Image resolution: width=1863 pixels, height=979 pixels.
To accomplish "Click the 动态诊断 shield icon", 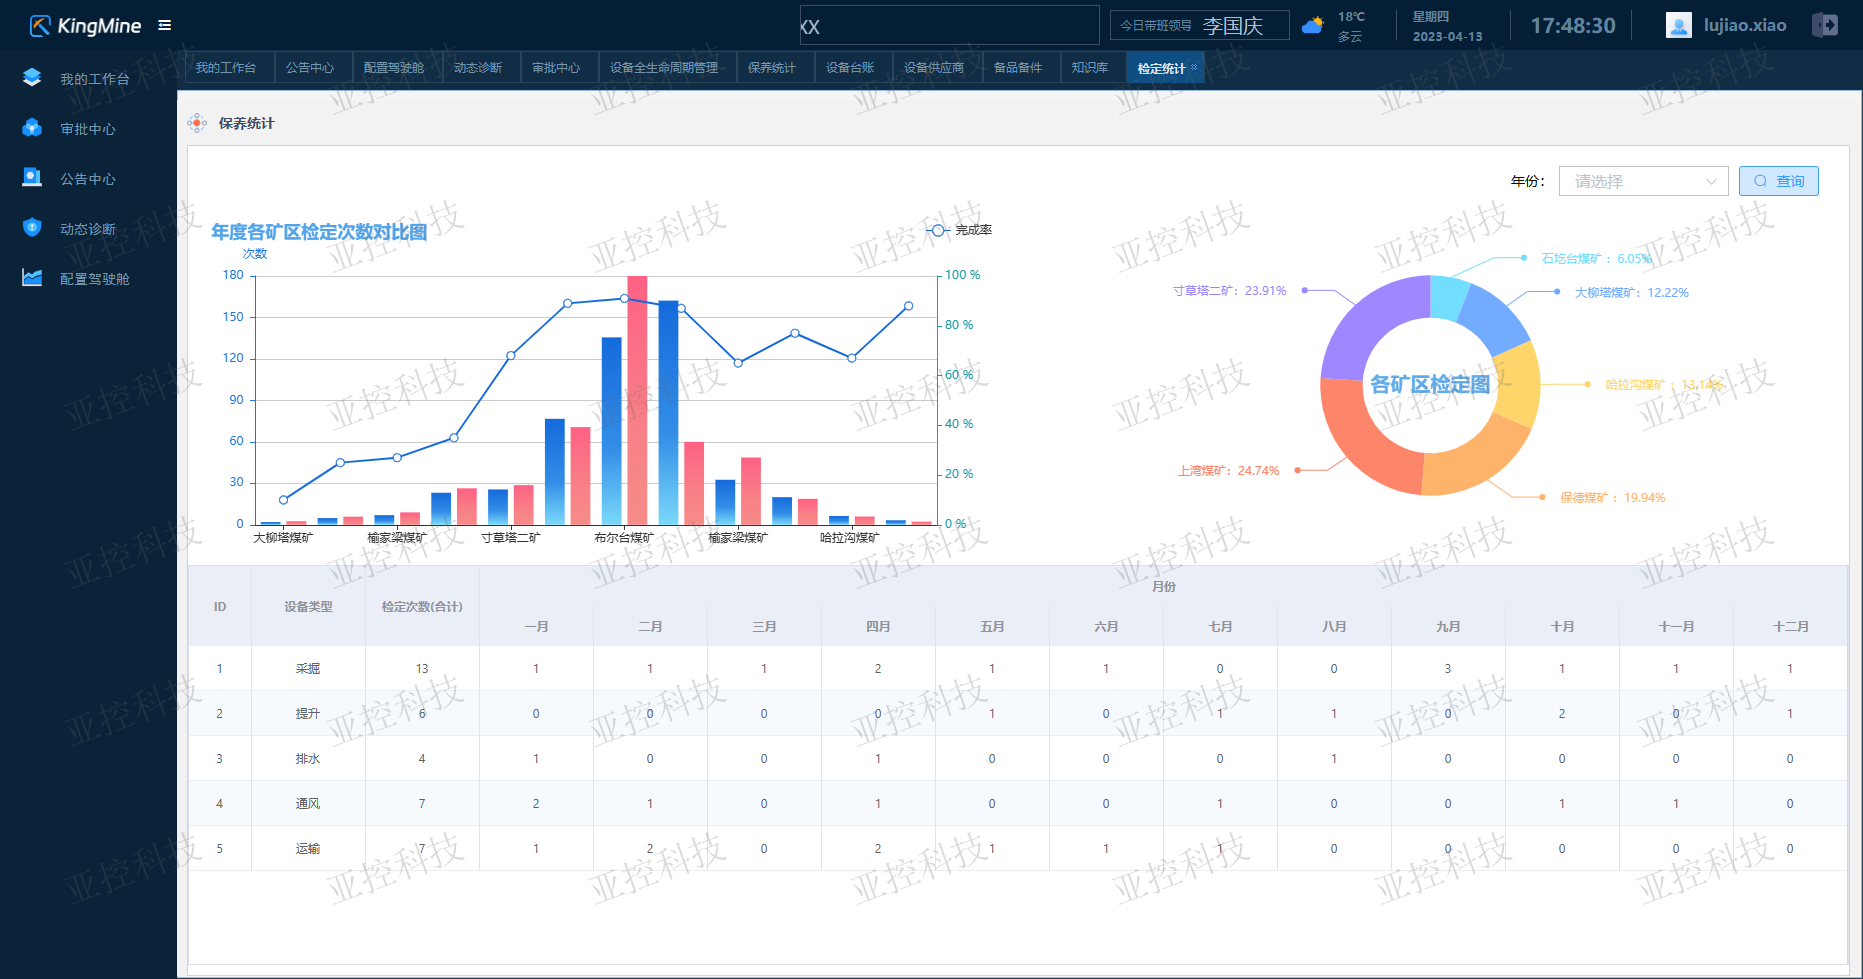I will pyautogui.click(x=32, y=228).
